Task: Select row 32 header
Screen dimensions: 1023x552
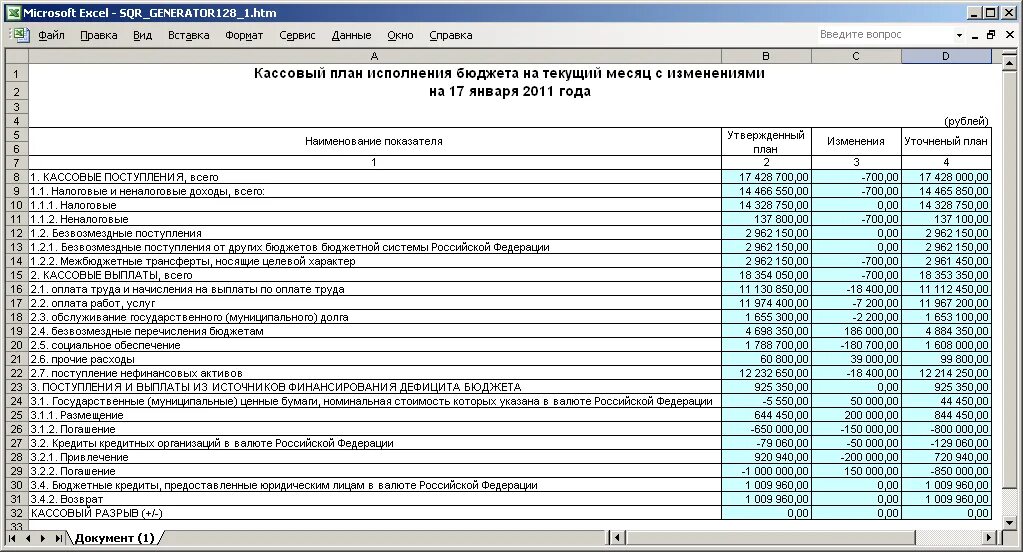Action: coord(16,513)
